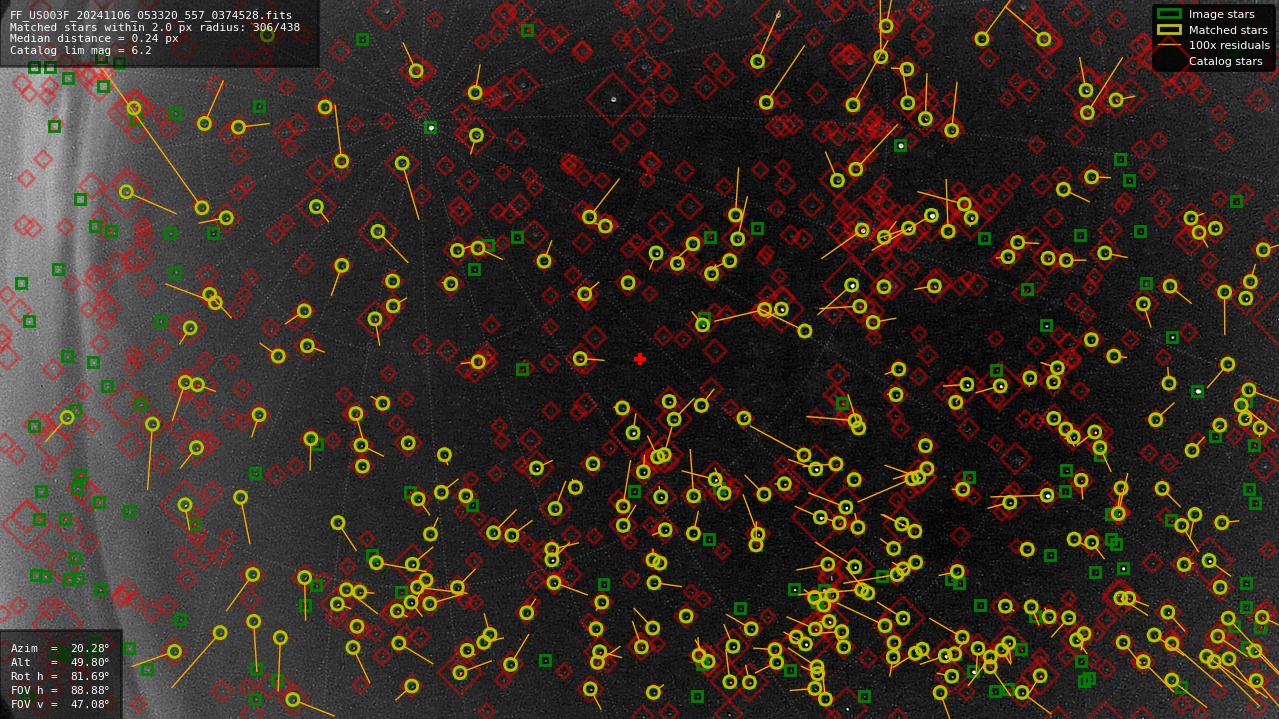Click the 'FOV h = 88.88°' value

tap(60, 691)
